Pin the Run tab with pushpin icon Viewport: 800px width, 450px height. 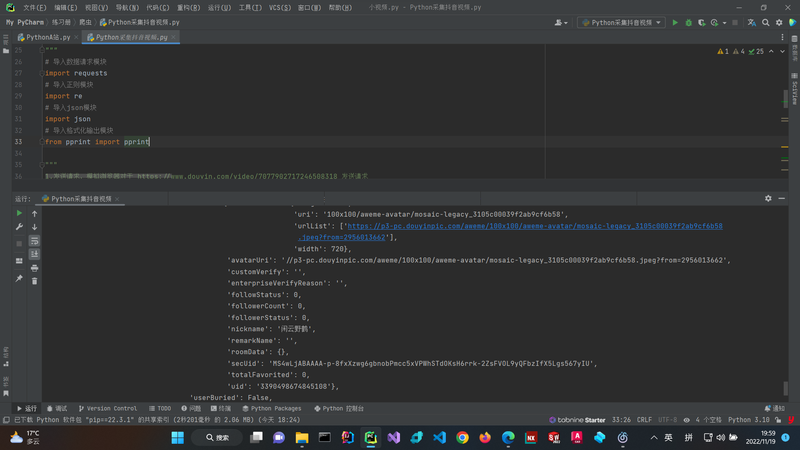[x=19, y=278]
